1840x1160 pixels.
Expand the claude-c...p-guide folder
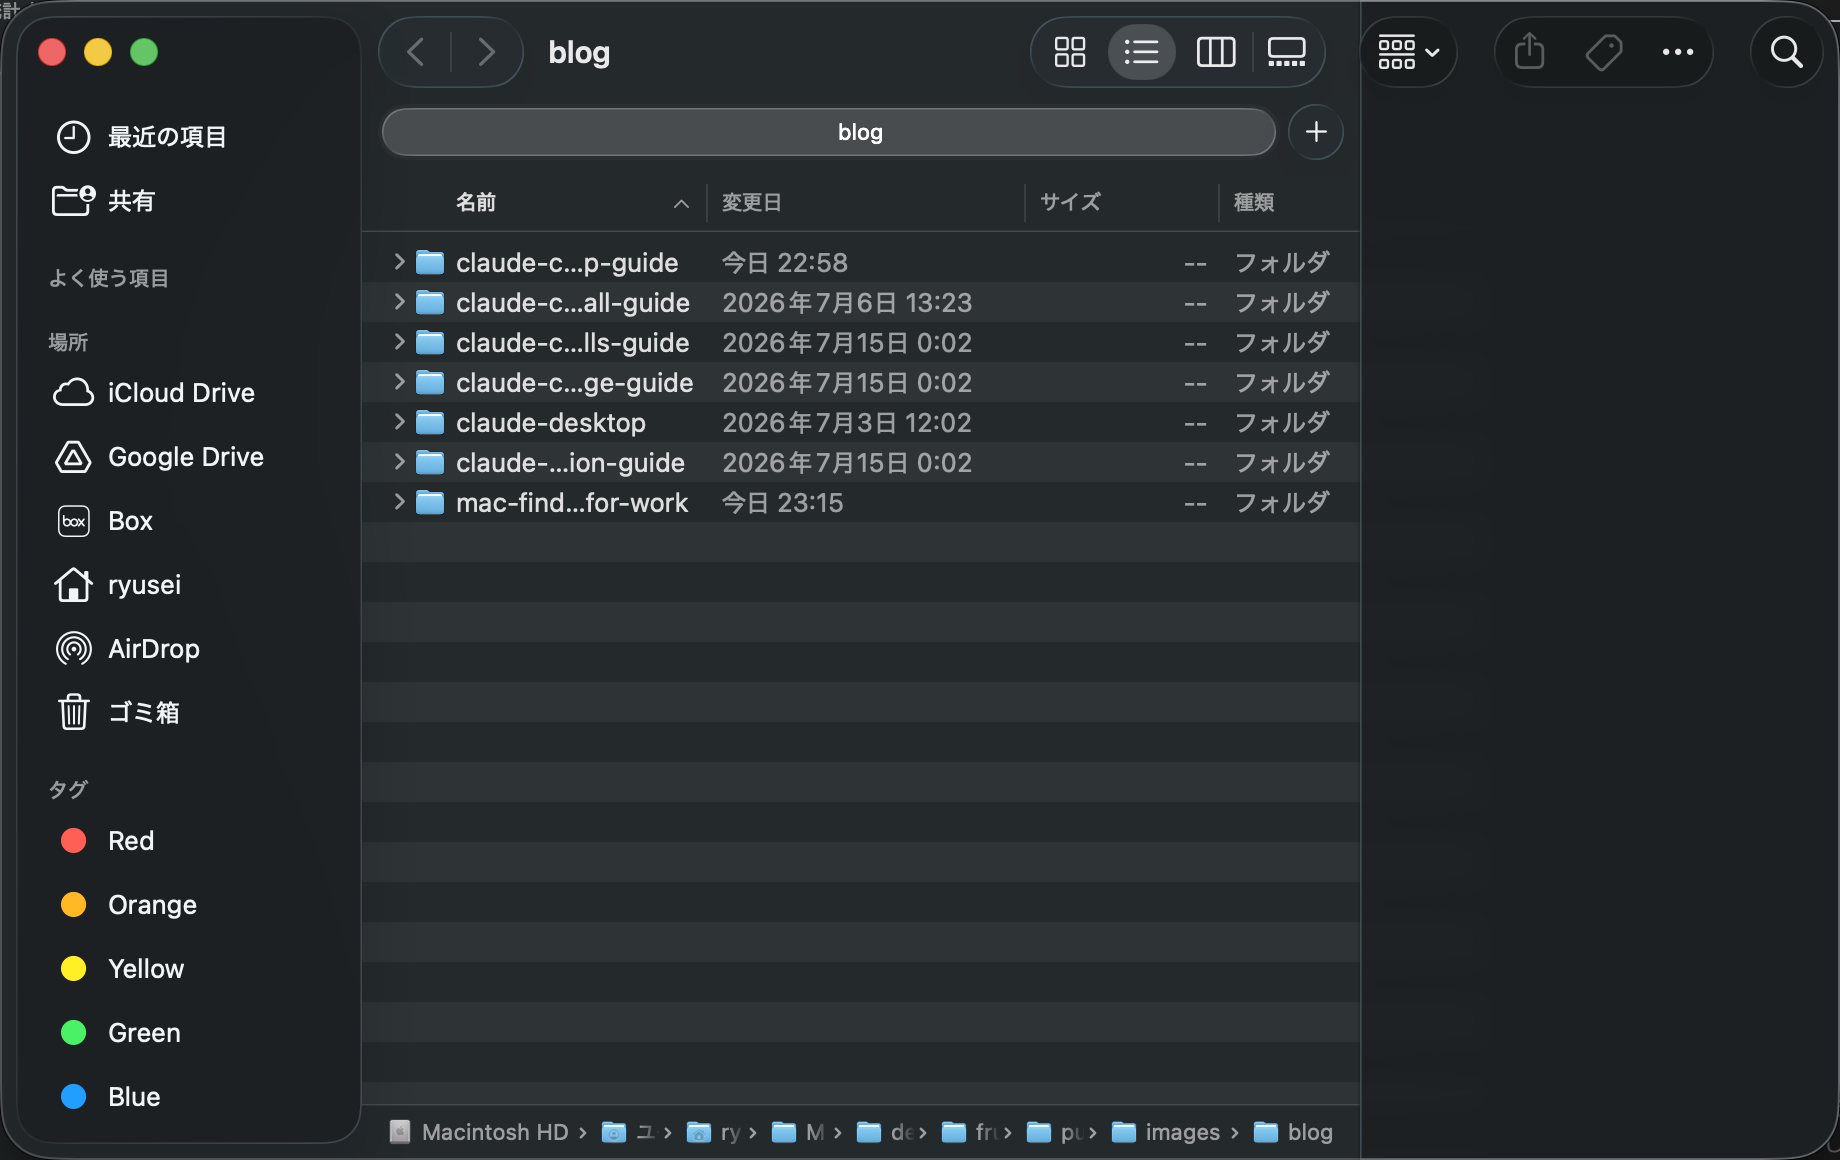click(399, 262)
